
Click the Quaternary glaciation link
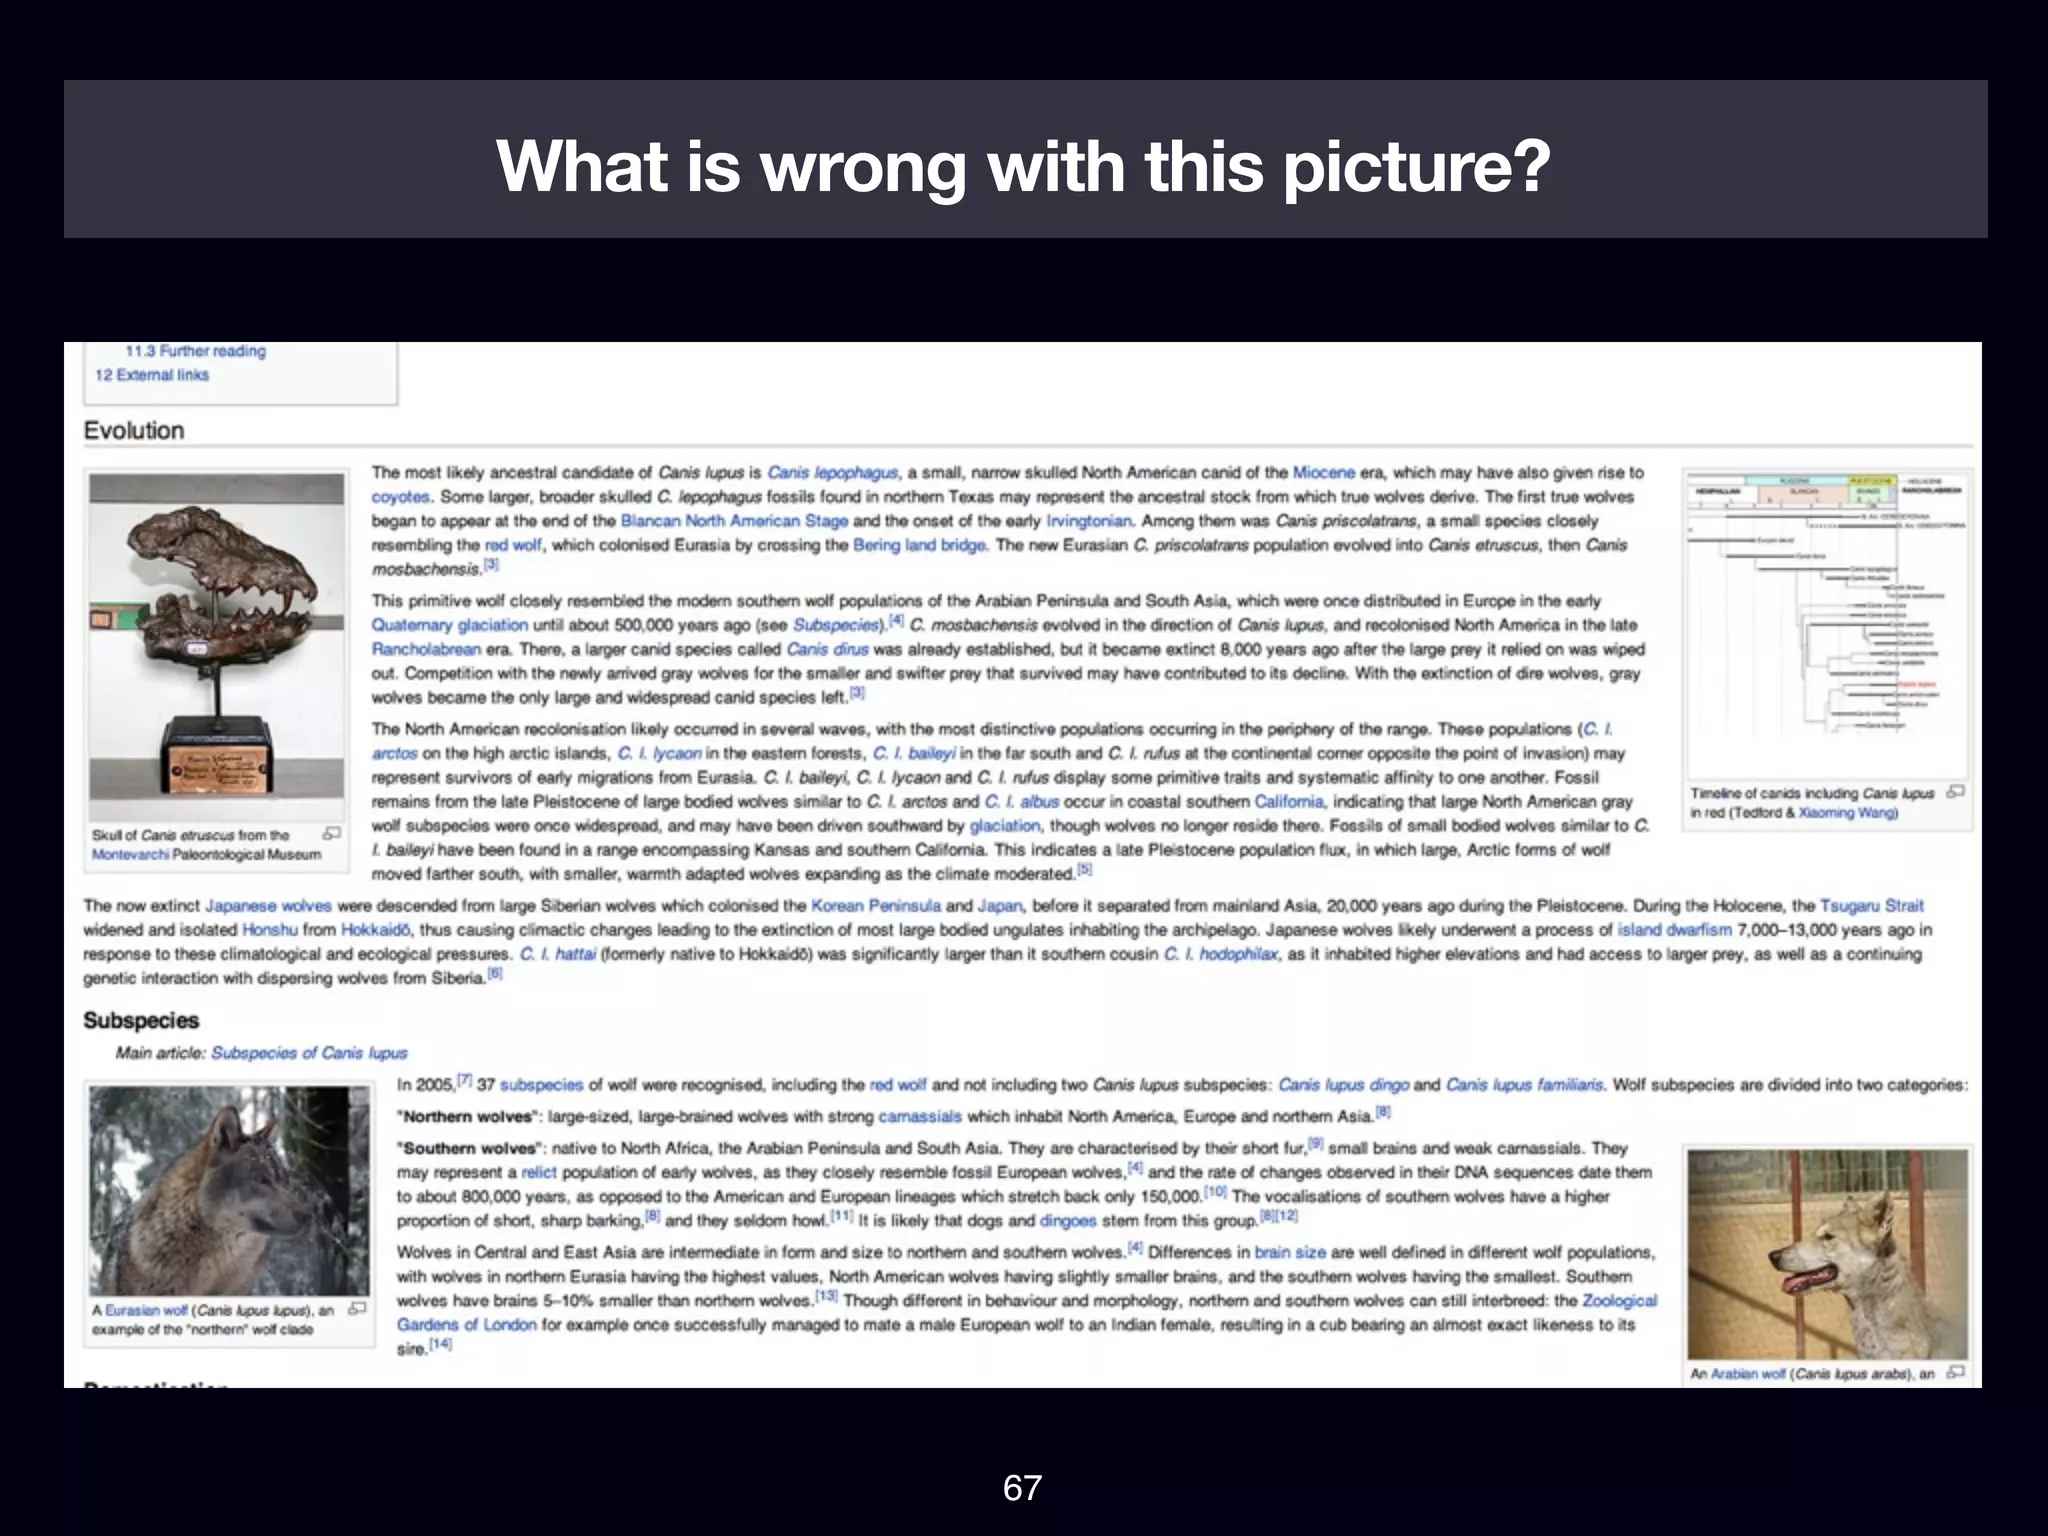pos(449,625)
